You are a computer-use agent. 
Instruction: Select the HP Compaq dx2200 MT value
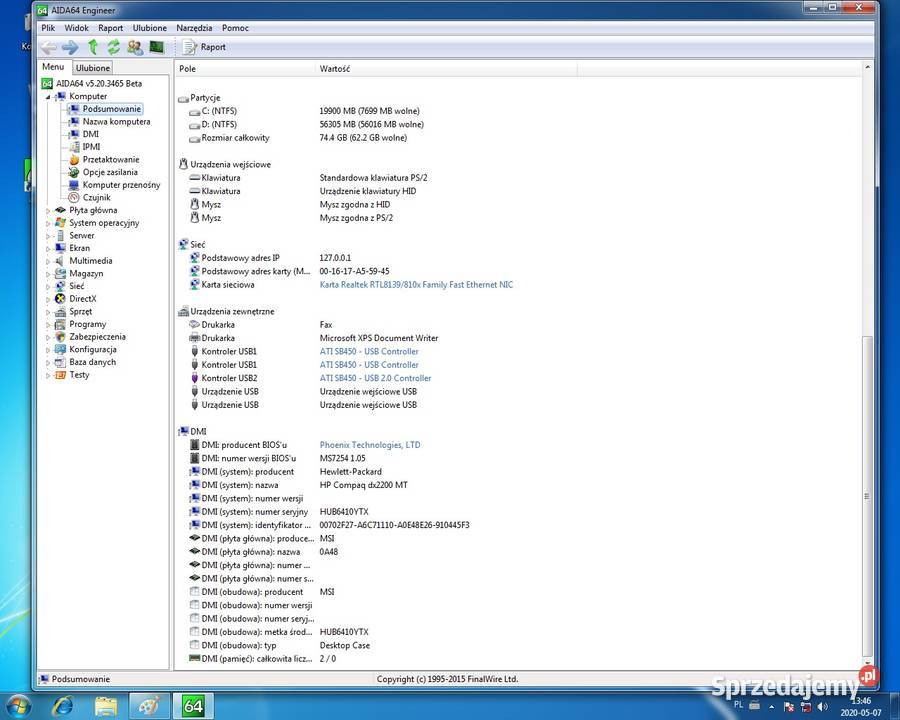click(363, 485)
